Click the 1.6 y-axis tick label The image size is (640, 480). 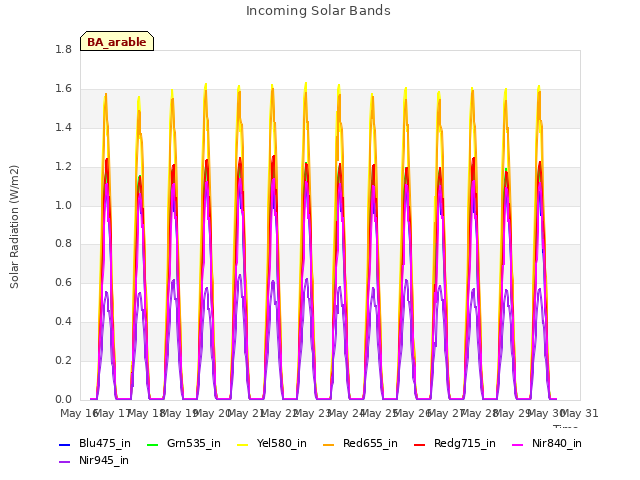click(63, 89)
